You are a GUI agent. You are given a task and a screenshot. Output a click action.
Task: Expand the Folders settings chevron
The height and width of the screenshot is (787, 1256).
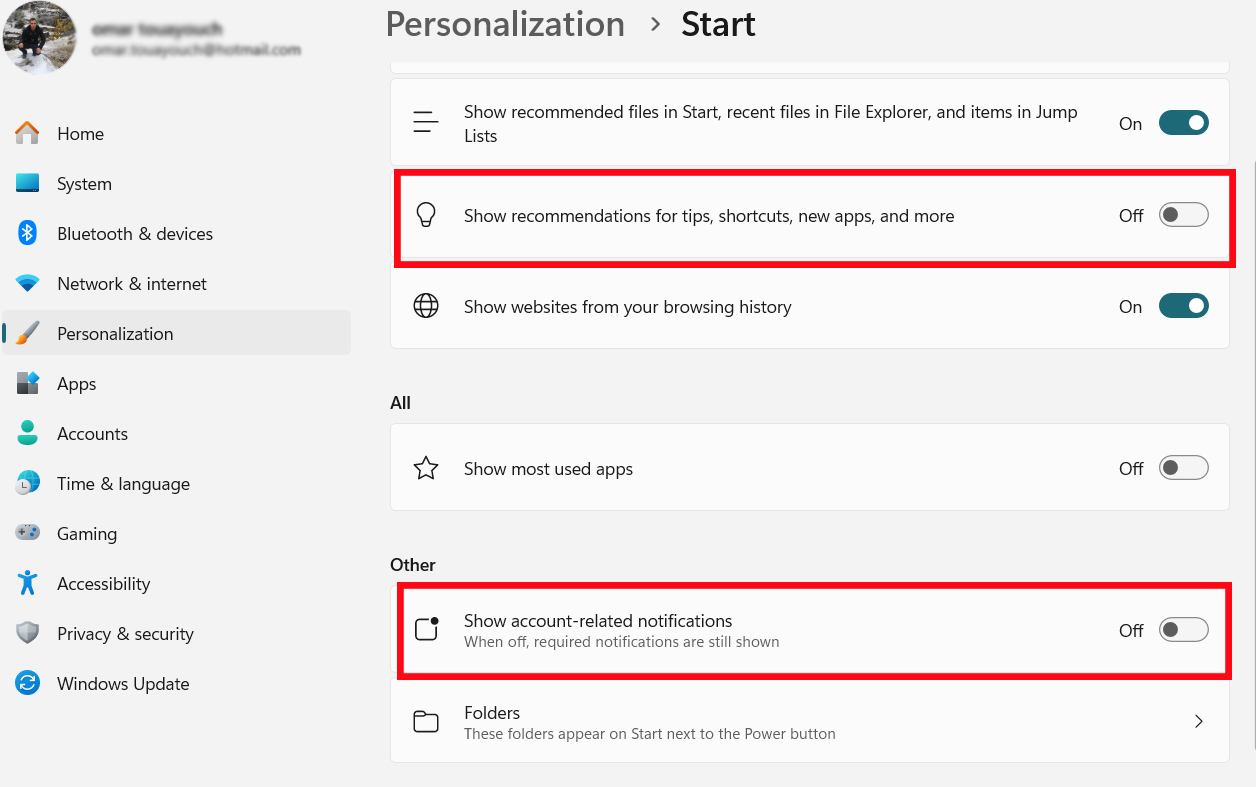point(1198,721)
